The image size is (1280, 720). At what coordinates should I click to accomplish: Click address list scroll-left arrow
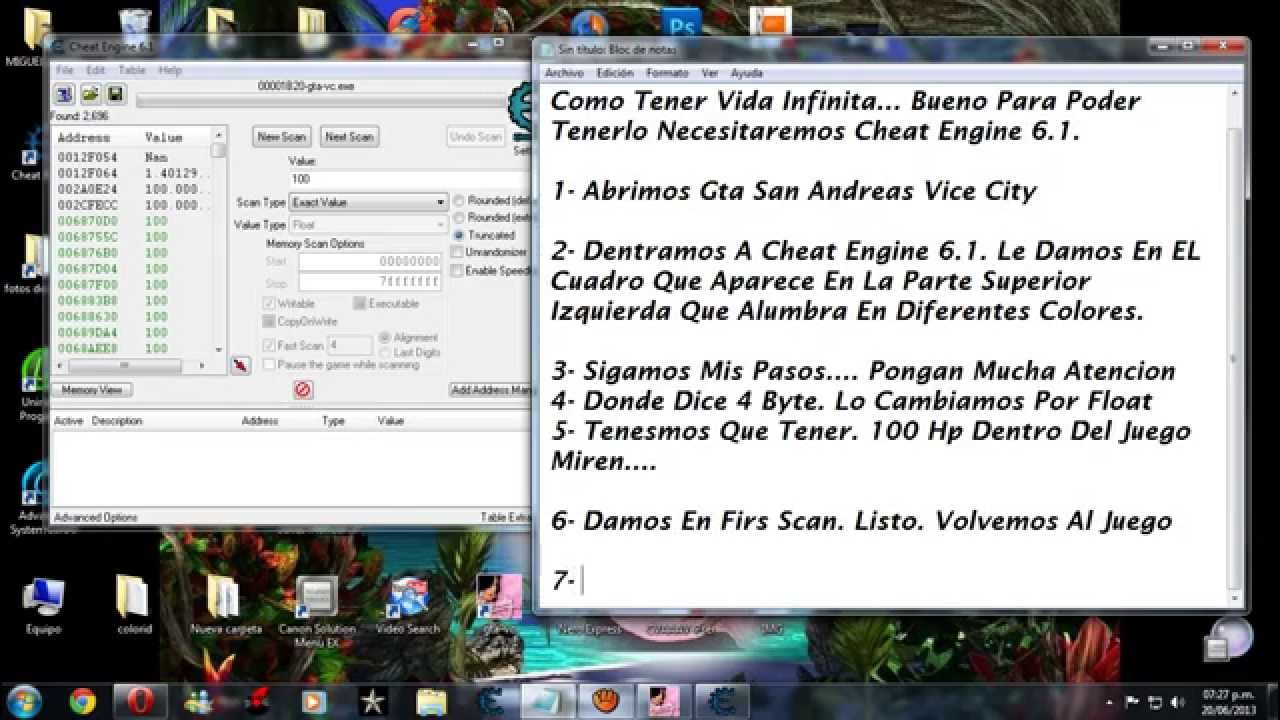click(x=59, y=365)
